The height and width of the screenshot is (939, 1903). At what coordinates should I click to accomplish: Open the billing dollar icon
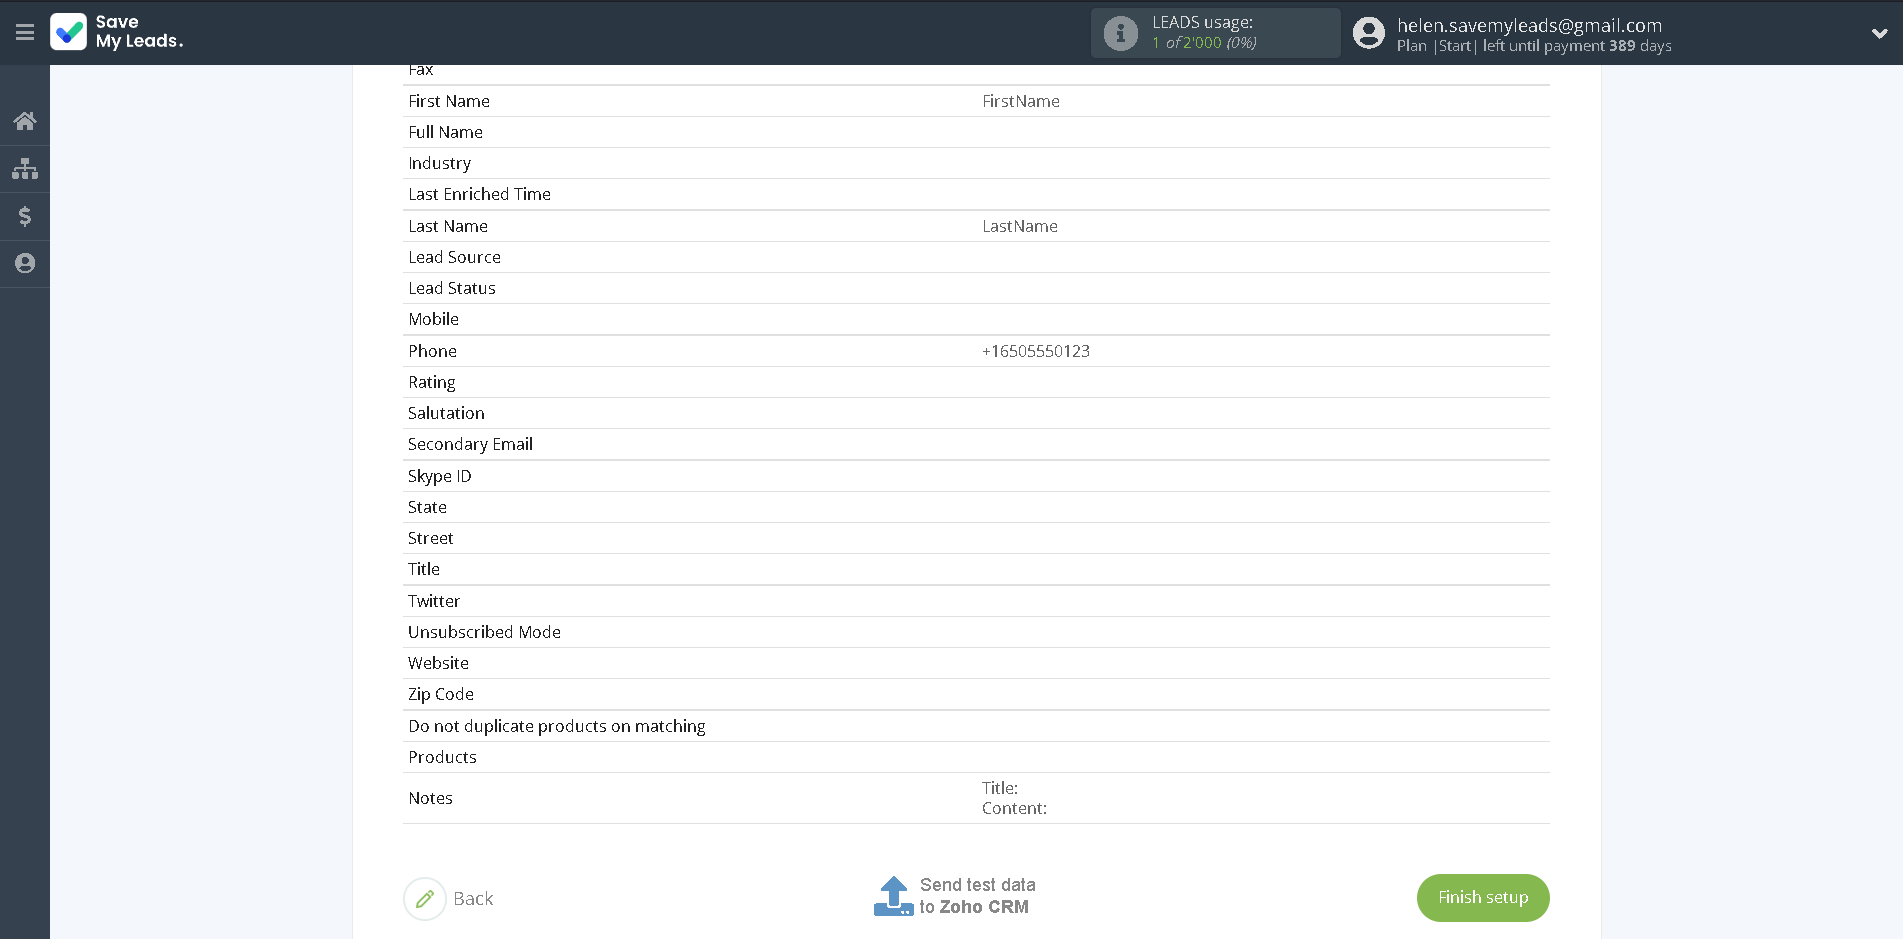(x=25, y=216)
